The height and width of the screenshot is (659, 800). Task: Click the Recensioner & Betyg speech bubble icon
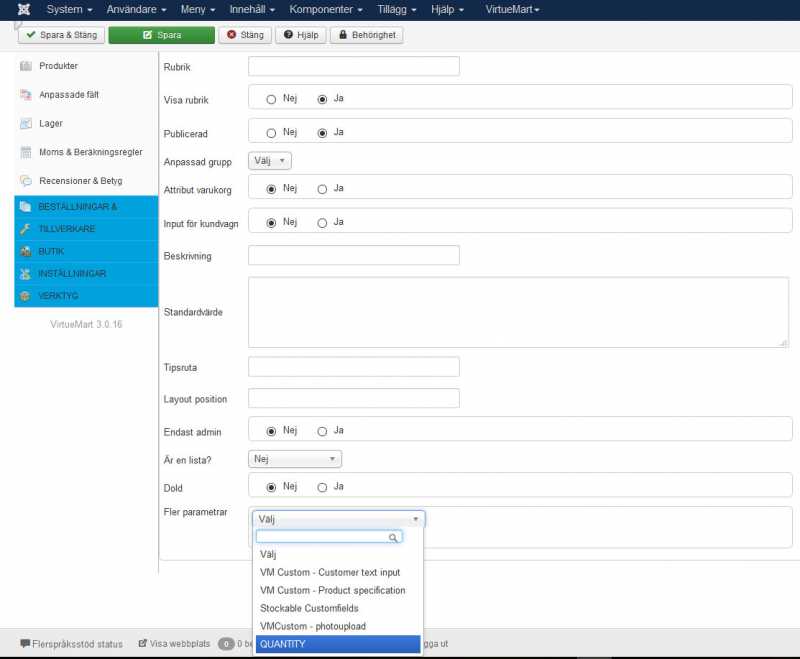point(26,181)
